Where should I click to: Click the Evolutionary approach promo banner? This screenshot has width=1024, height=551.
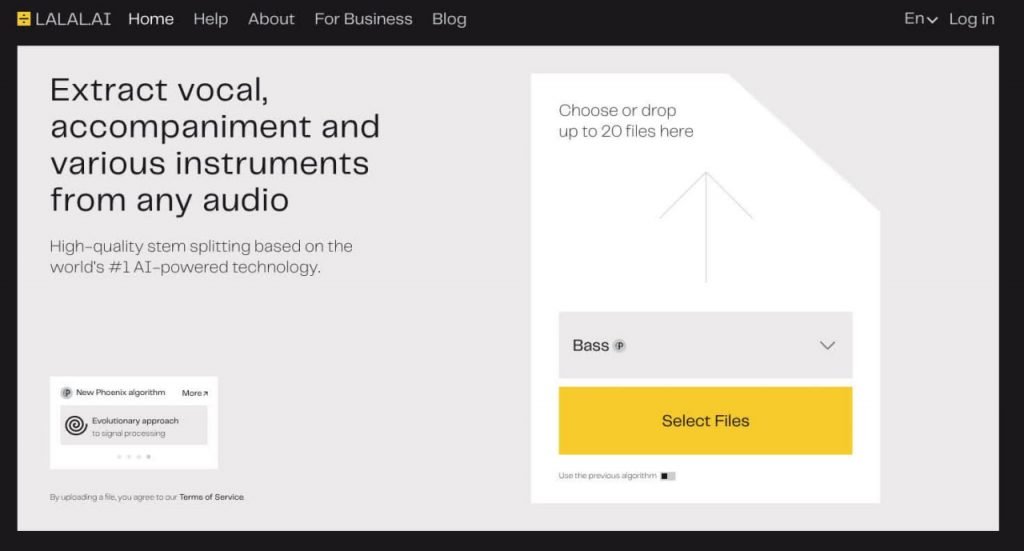[134, 426]
